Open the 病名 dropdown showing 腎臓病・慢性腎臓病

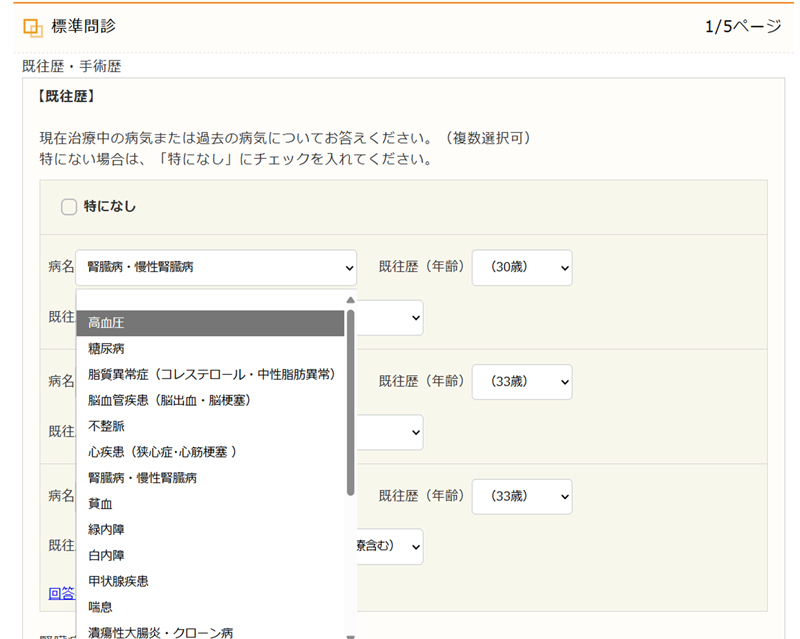click(x=216, y=267)
